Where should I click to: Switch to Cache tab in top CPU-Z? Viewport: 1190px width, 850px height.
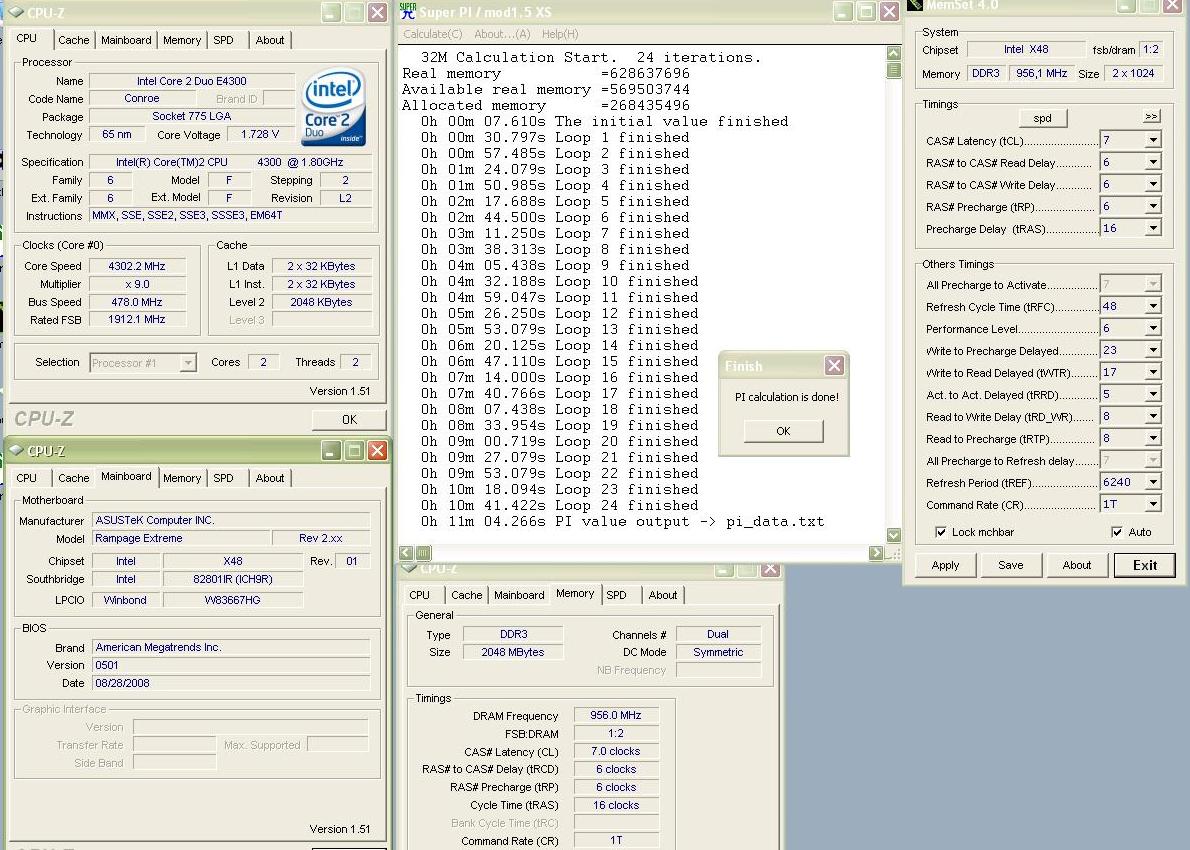pos(74,40)
